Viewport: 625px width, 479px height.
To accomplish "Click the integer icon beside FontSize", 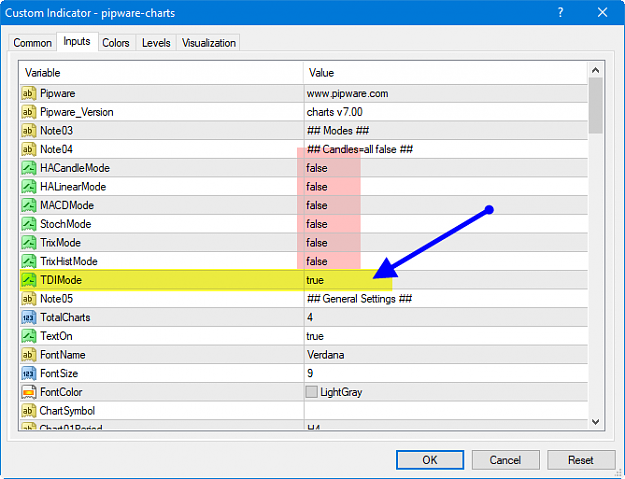I will coord(28,373).
